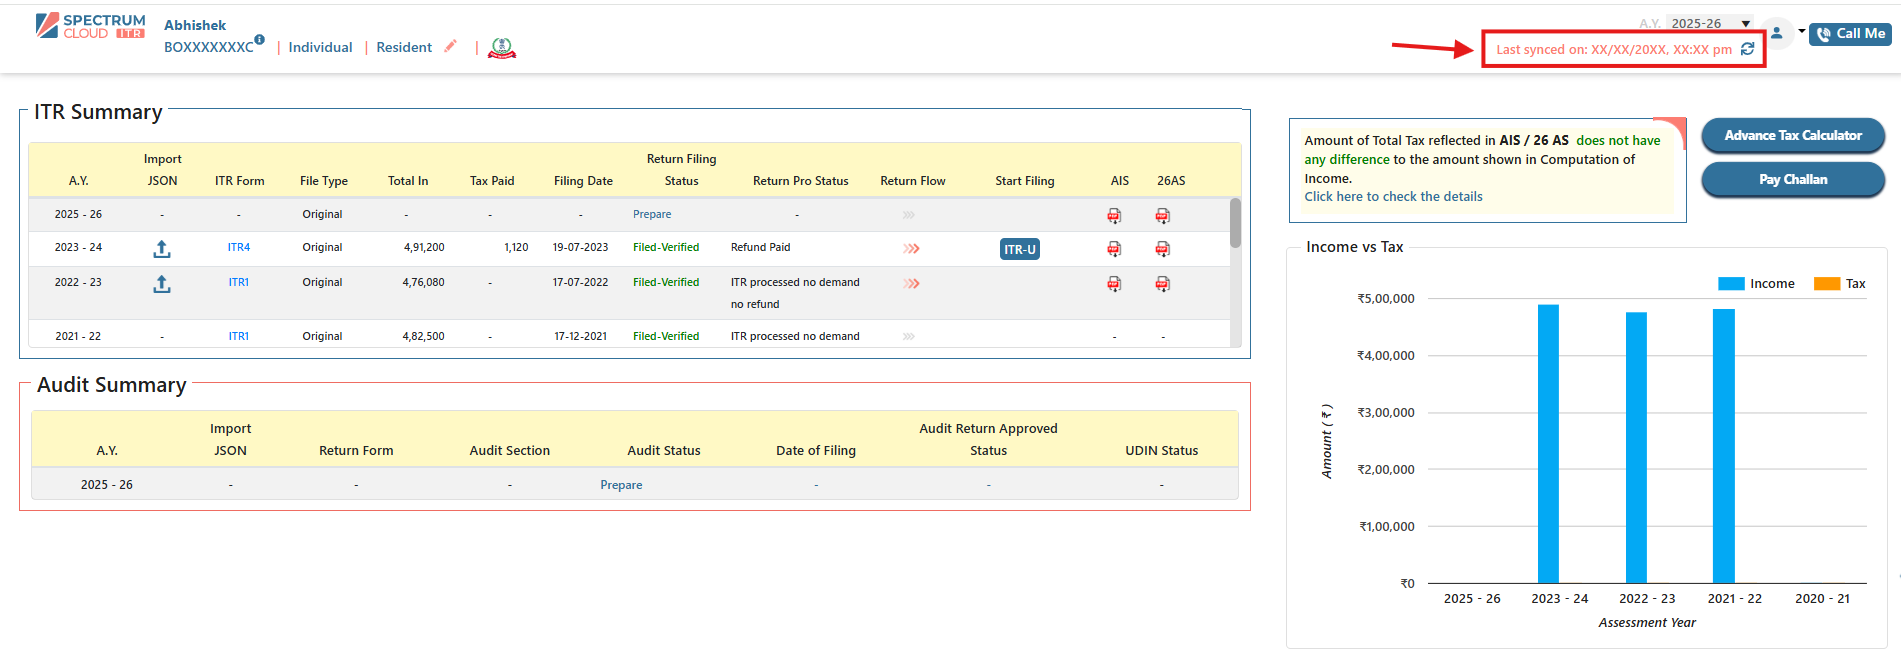The image size is (1901, 662).
Task: Toggle Tax series in chart legend
Action: click(1840, 284)
